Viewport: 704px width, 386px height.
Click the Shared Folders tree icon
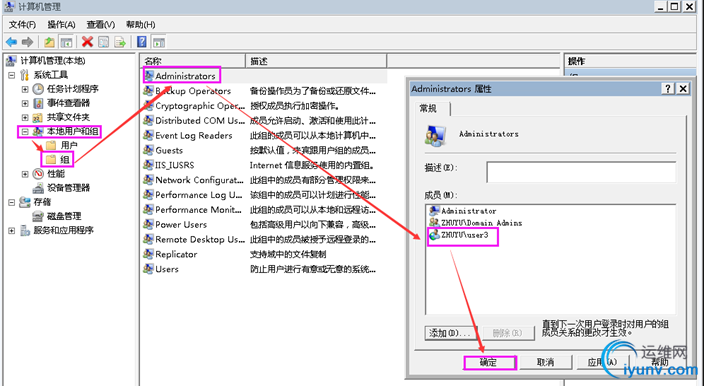pyautogui.click(x=38, y=118)
